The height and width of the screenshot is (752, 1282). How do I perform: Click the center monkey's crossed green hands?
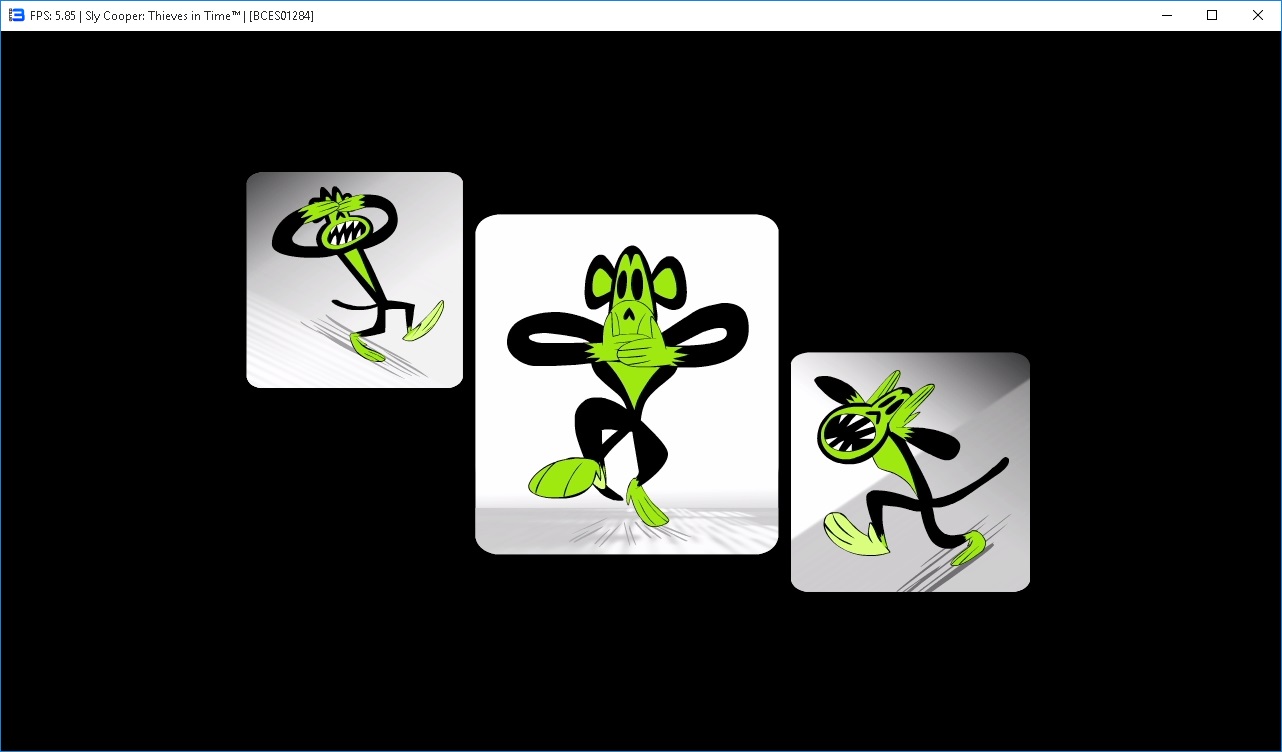(628, 352)
